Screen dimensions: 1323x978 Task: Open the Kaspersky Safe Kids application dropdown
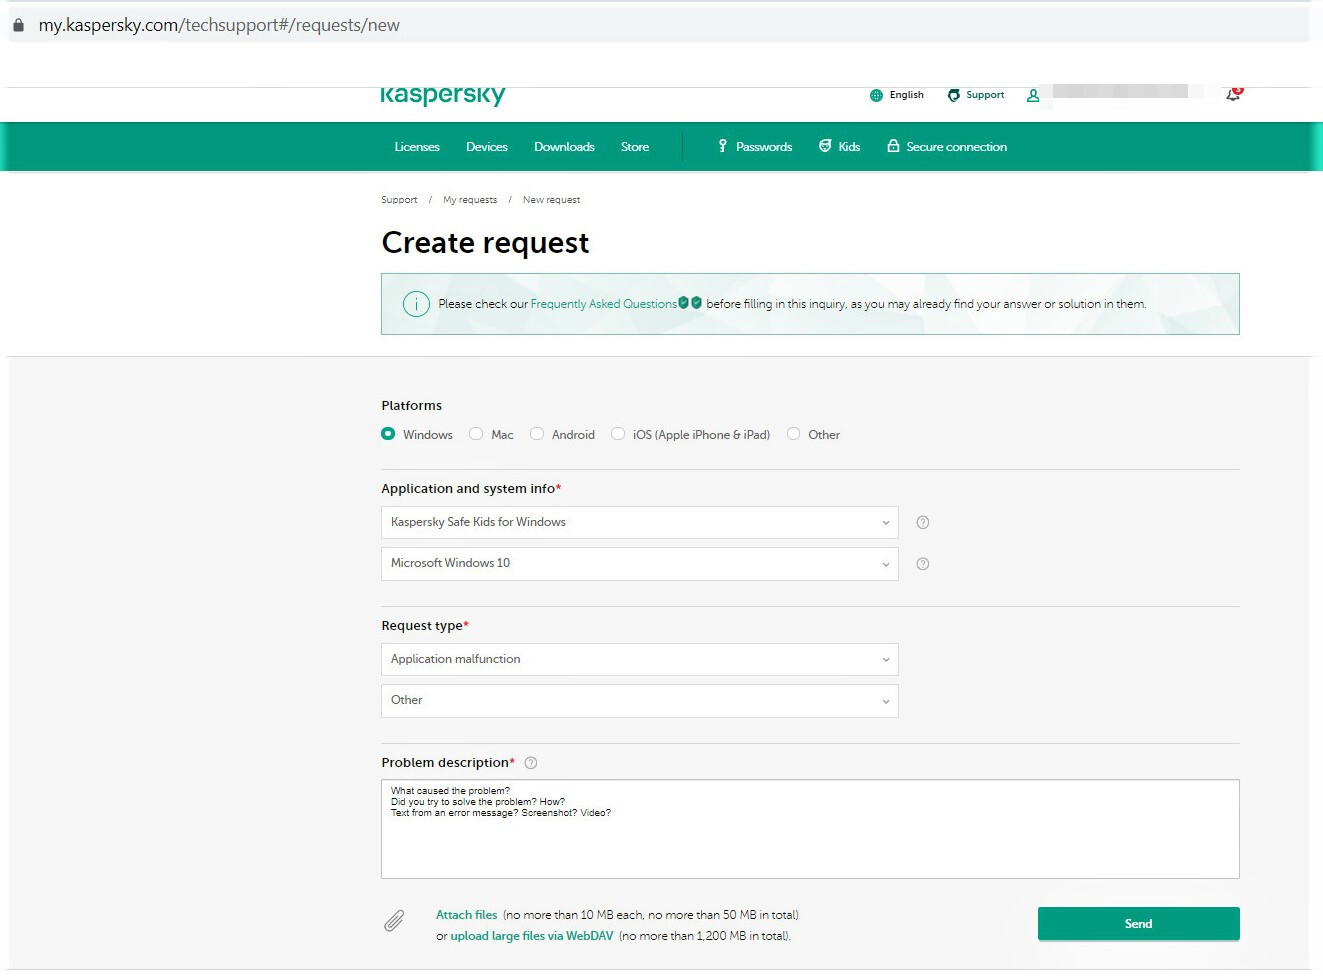639,522
